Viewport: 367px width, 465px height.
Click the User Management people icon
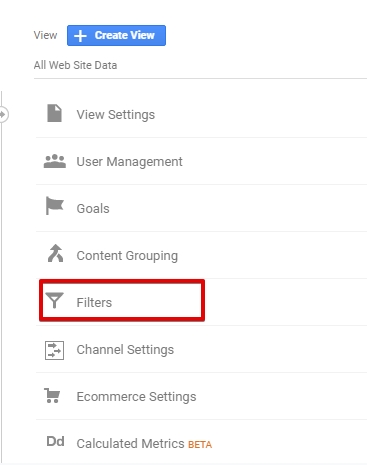pos(55,161)
